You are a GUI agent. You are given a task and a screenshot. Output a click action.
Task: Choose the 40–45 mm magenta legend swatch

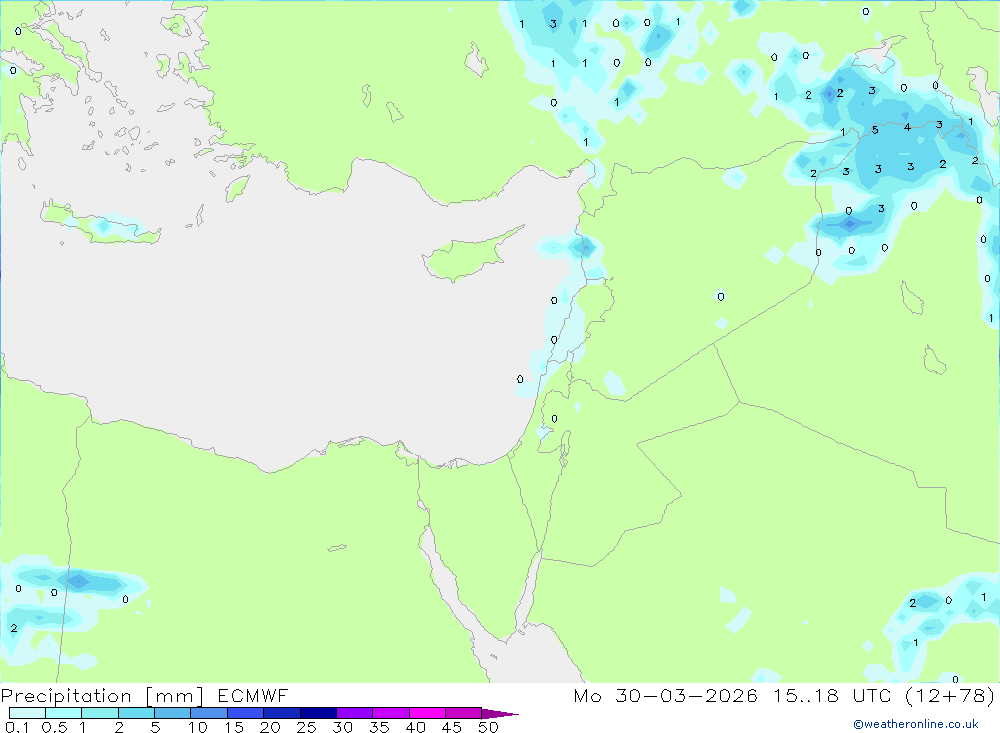[x=427, y=713]
